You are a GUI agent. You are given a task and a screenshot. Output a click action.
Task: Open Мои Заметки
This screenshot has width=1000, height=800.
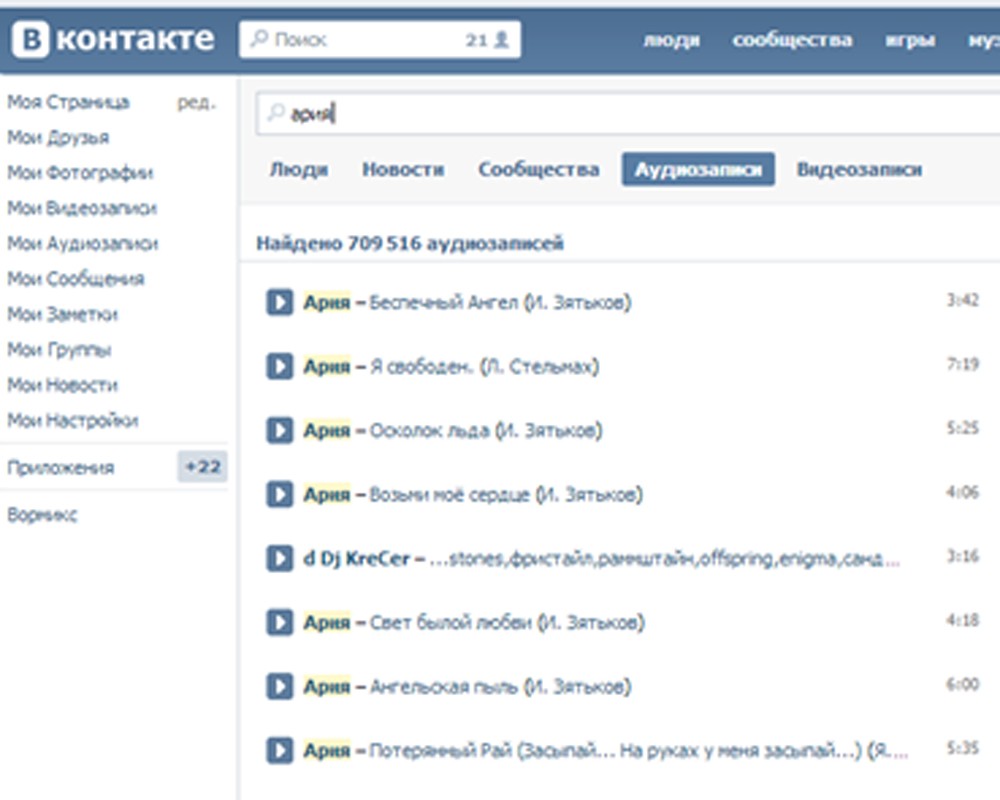(62, 315)
